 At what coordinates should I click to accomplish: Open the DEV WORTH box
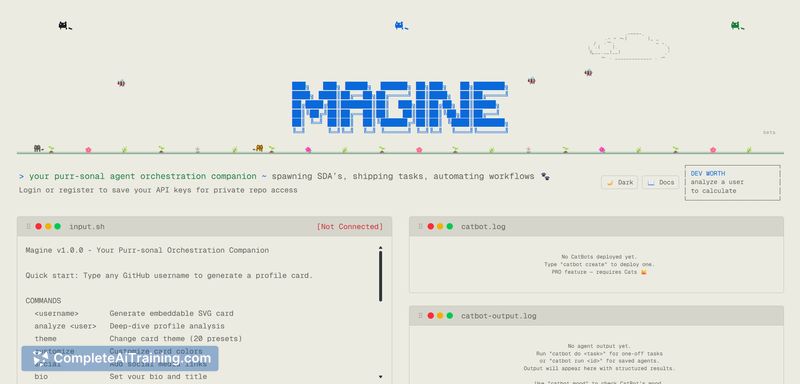pyautogui.click(x=733, y=183)
